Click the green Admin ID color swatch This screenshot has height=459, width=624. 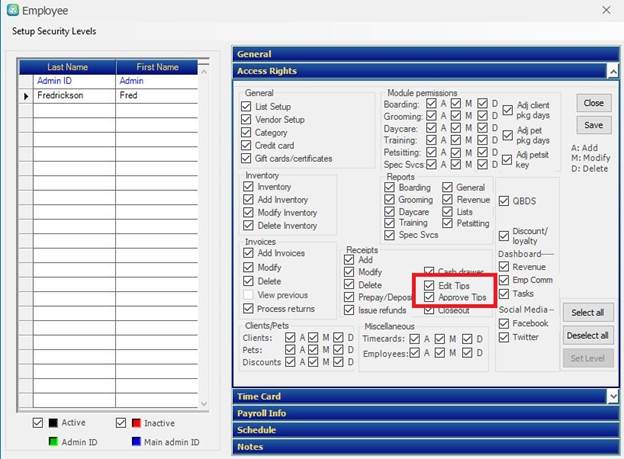(54, 442)
